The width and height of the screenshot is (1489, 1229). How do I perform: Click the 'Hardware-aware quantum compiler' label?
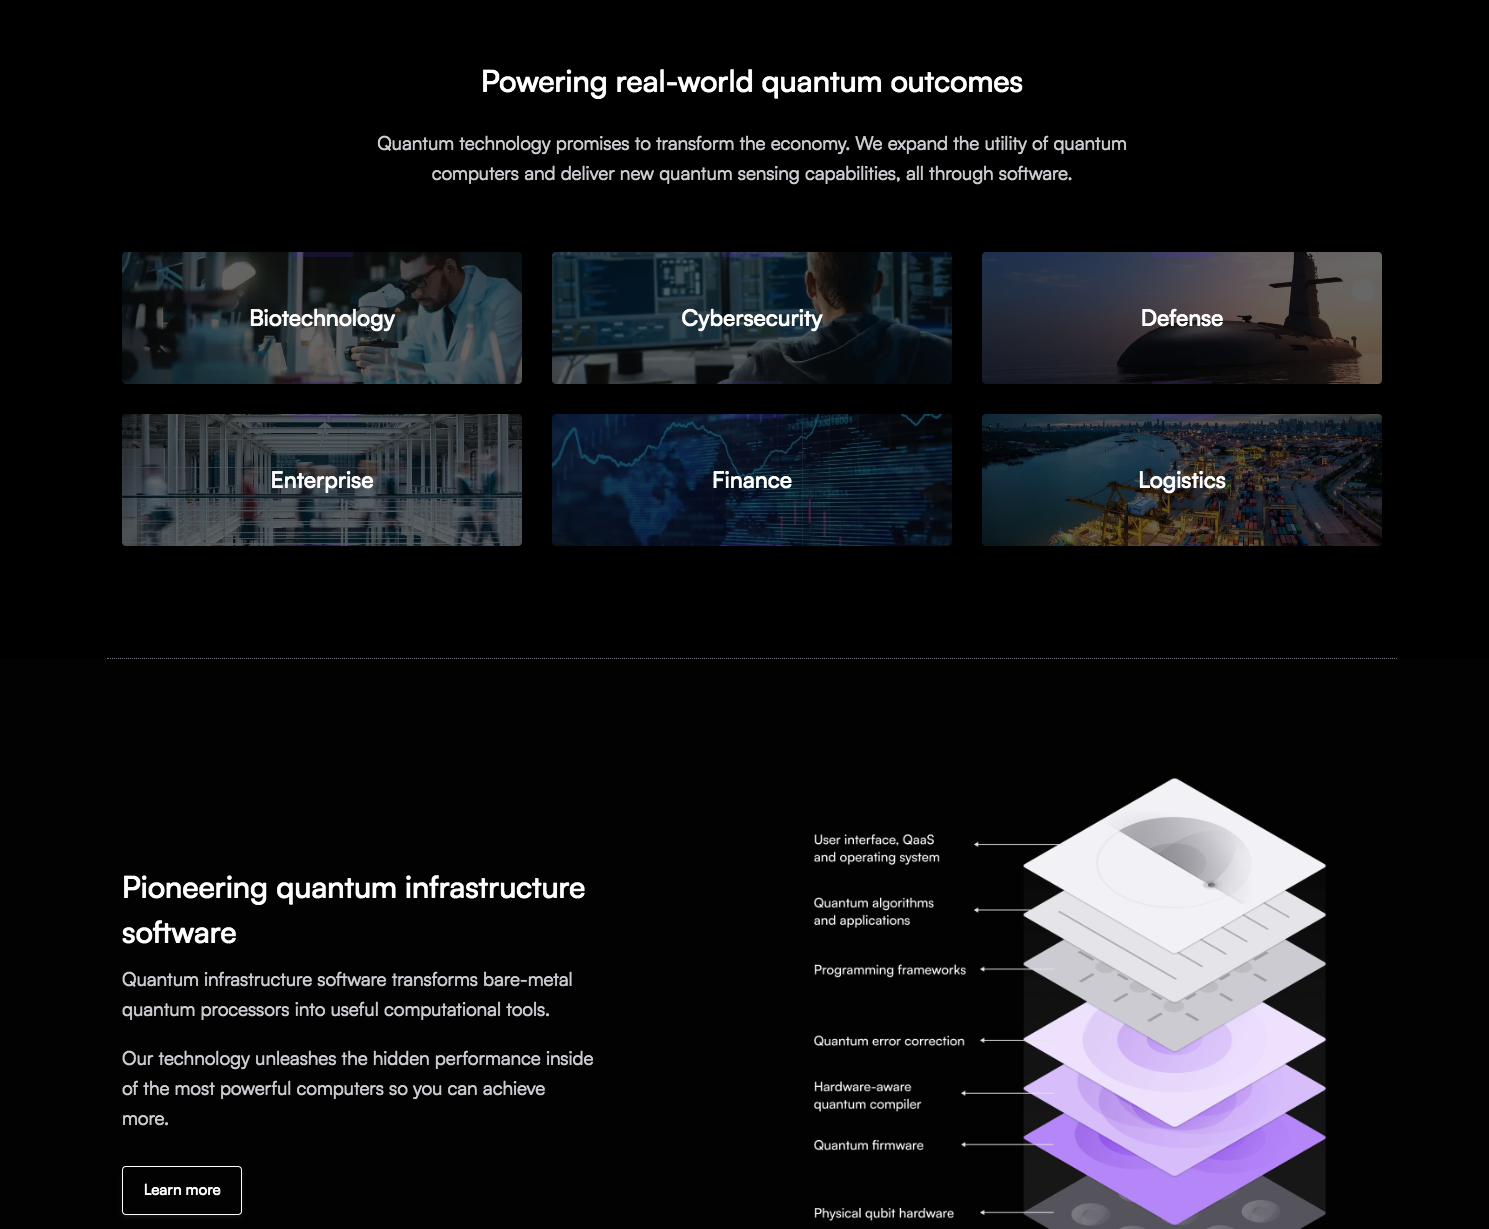tap(867, 1095)
